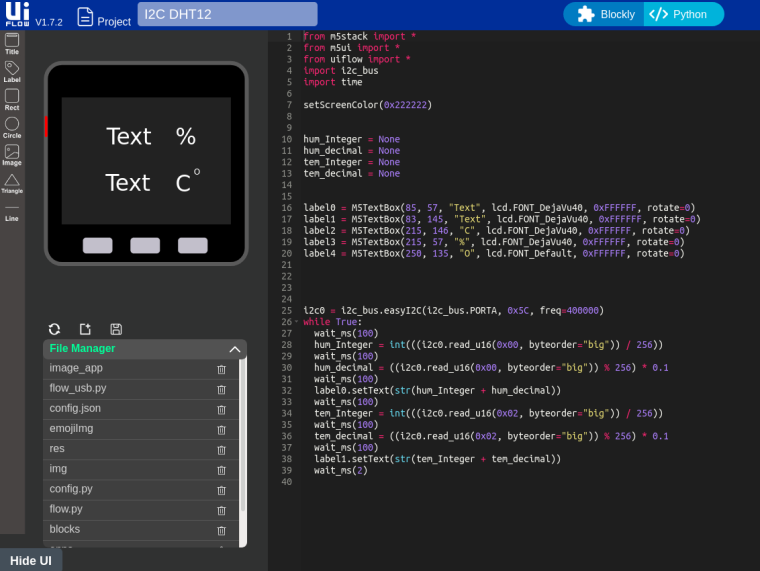Select the Triangle shape tool
Viewport: 760px width, 571px height.
[x=12, y=184]
